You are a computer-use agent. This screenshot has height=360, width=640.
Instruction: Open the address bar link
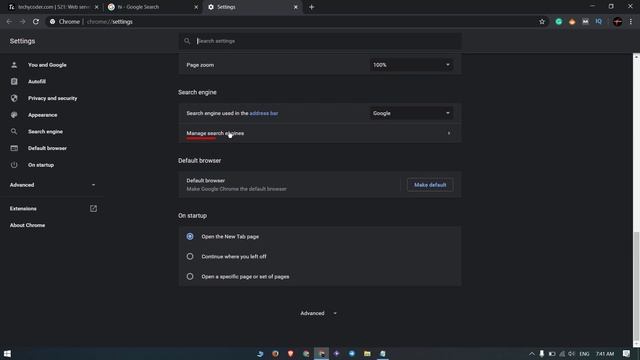(264, 113)
